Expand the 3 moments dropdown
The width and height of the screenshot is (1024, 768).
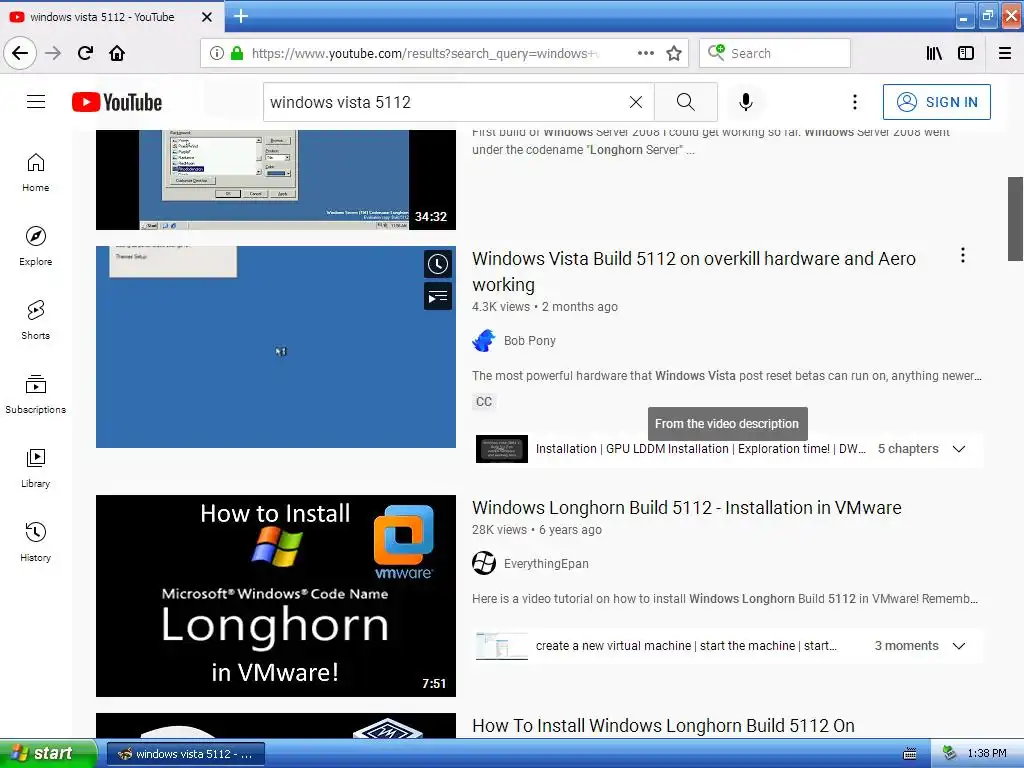coord(959,646)
